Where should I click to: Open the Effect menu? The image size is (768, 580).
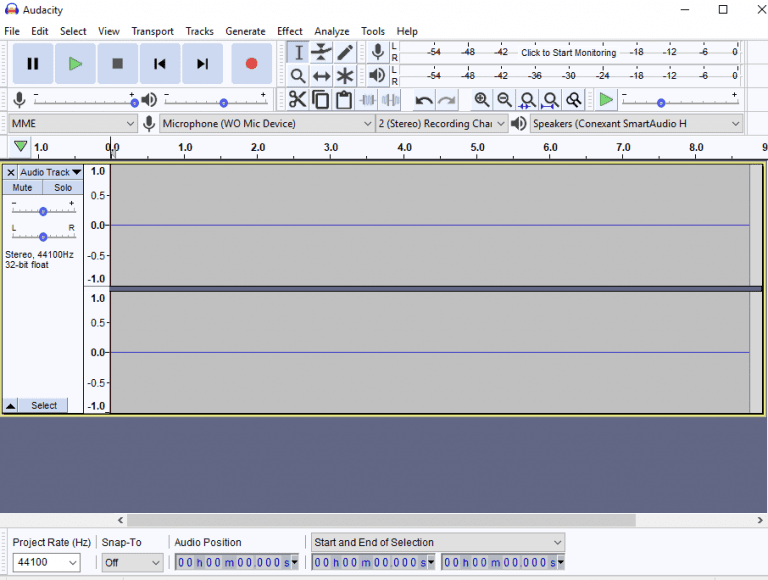point(289,31)
